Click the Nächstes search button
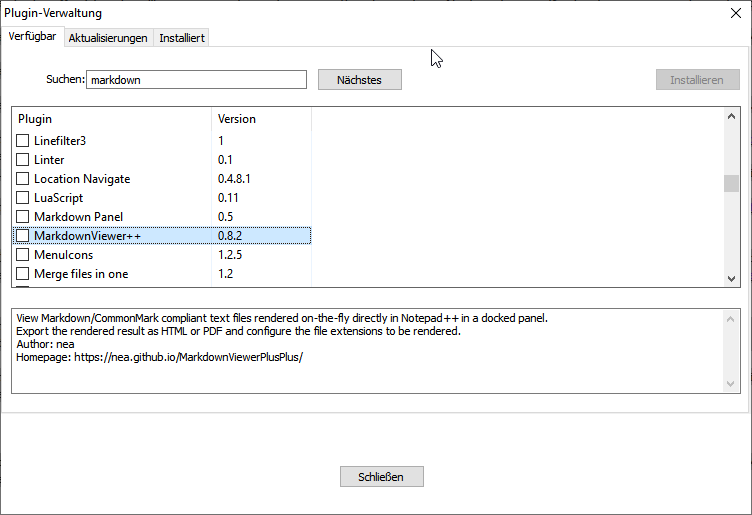752x515 pixels. pyautogui.click(x=359, y=80)
